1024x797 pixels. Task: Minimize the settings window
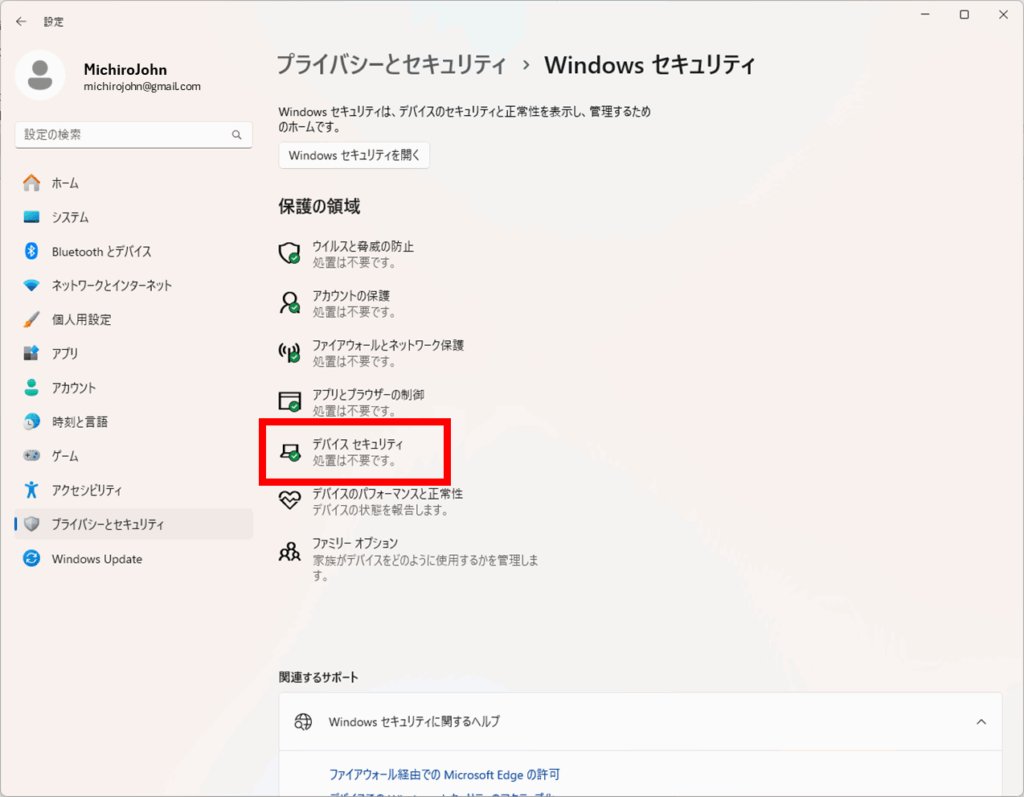[925, 14]
